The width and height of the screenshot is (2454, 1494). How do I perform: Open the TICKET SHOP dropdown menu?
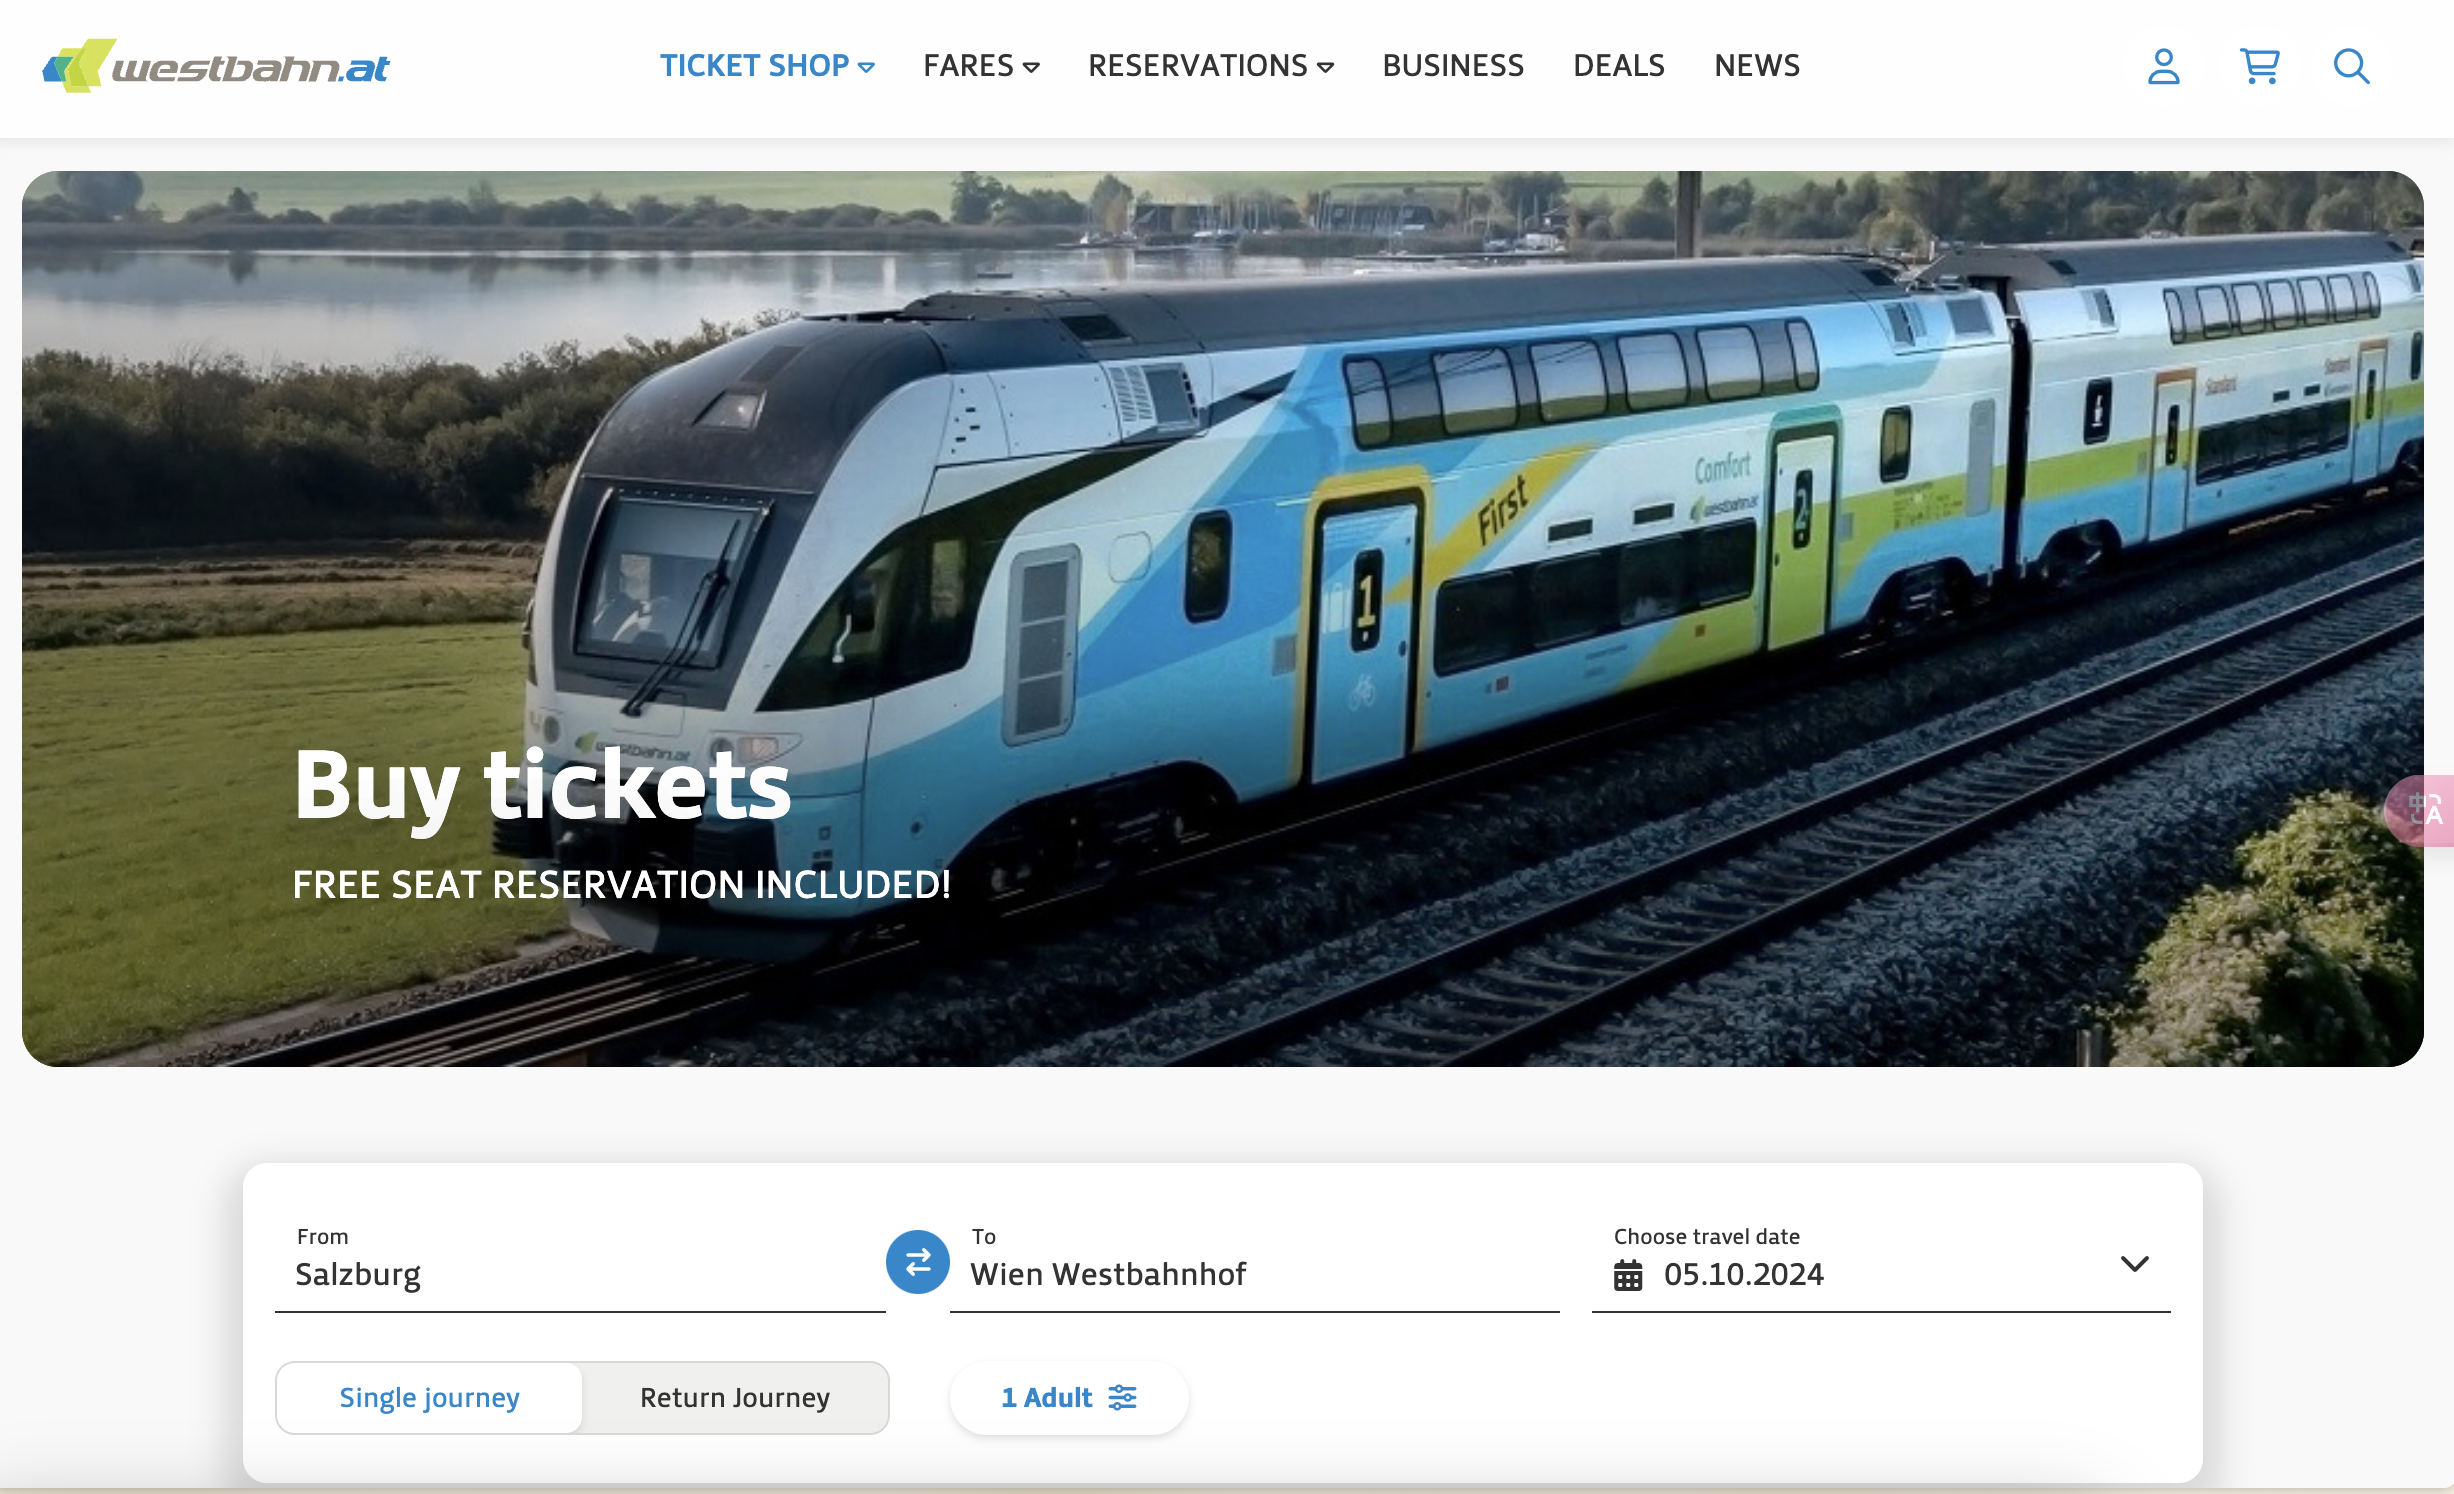[767, 66]
